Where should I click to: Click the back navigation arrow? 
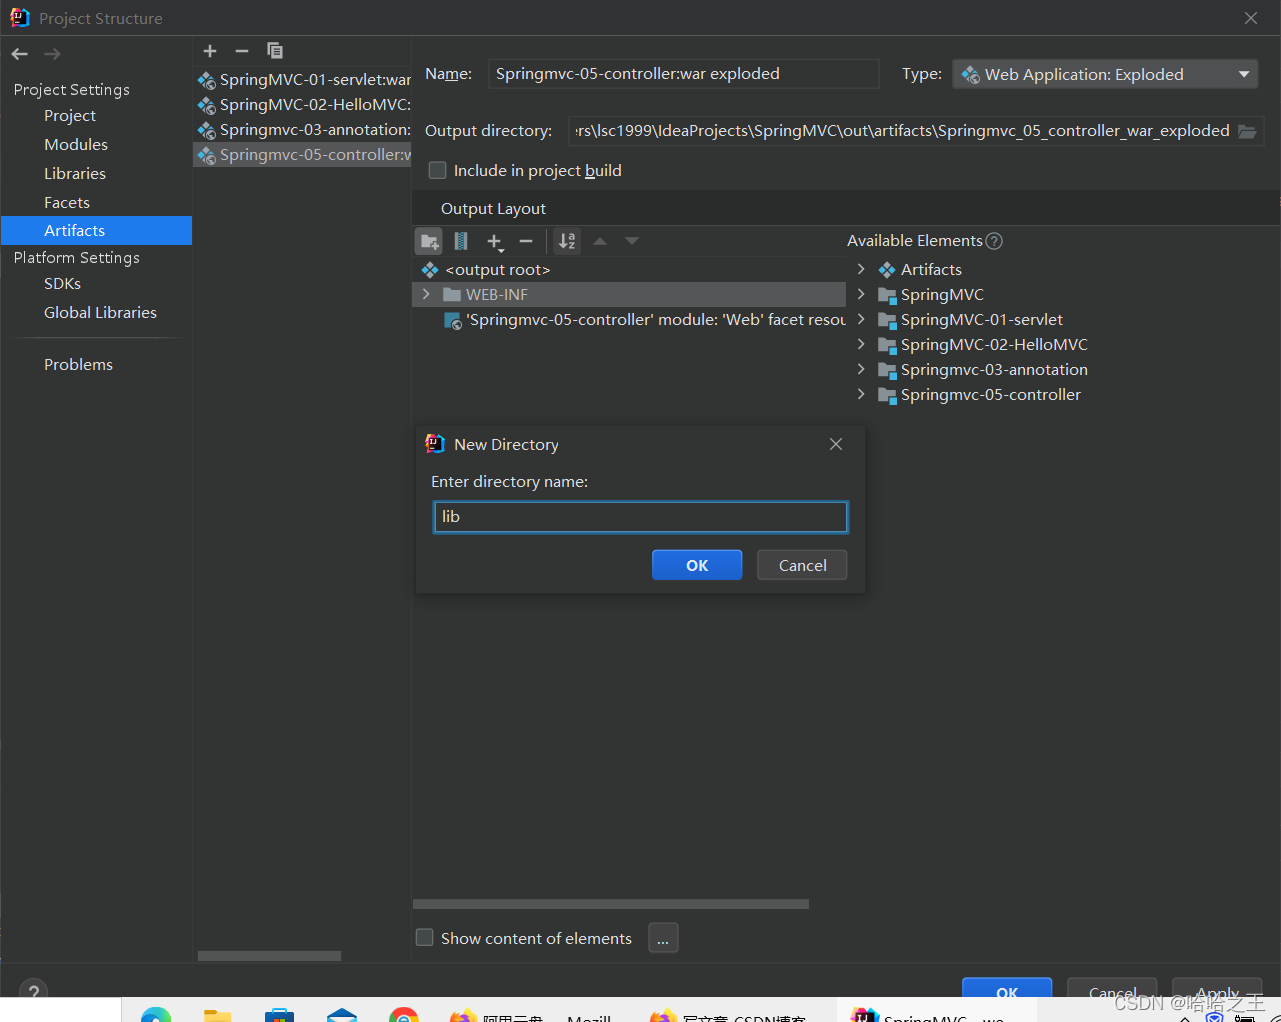coord(20,54)
